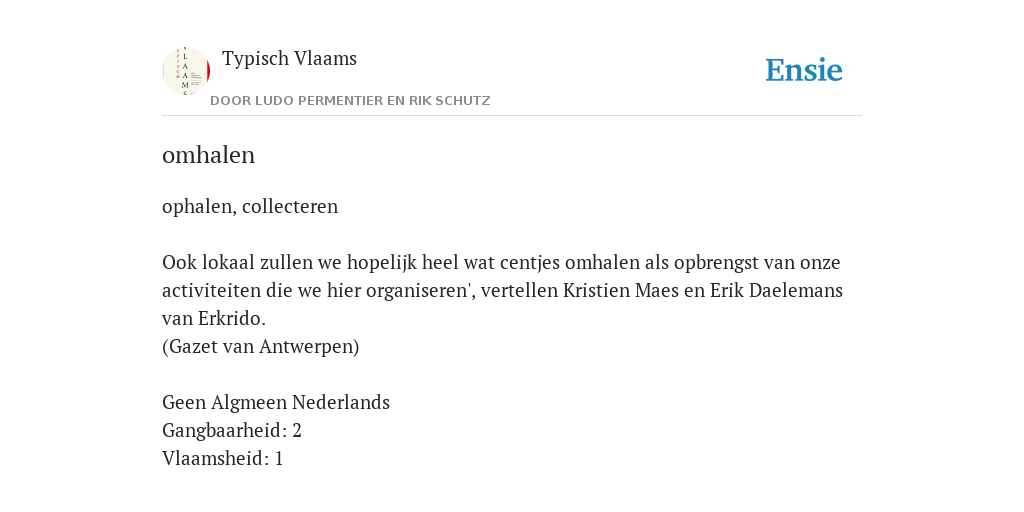Click the Typisch Vlaams title
Image resolution: width=1024 pixels, height=512 pixels.
point(289,58)
